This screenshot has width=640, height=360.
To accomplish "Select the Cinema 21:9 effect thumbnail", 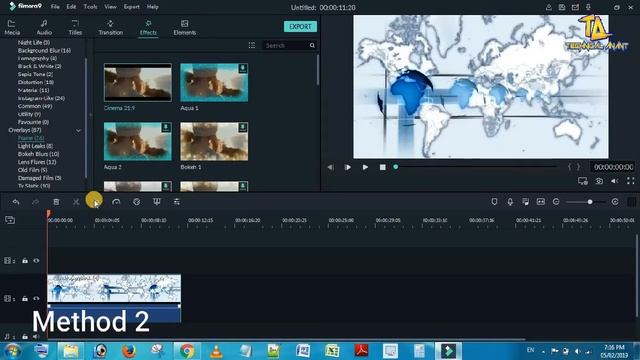I will click(138, 82).
